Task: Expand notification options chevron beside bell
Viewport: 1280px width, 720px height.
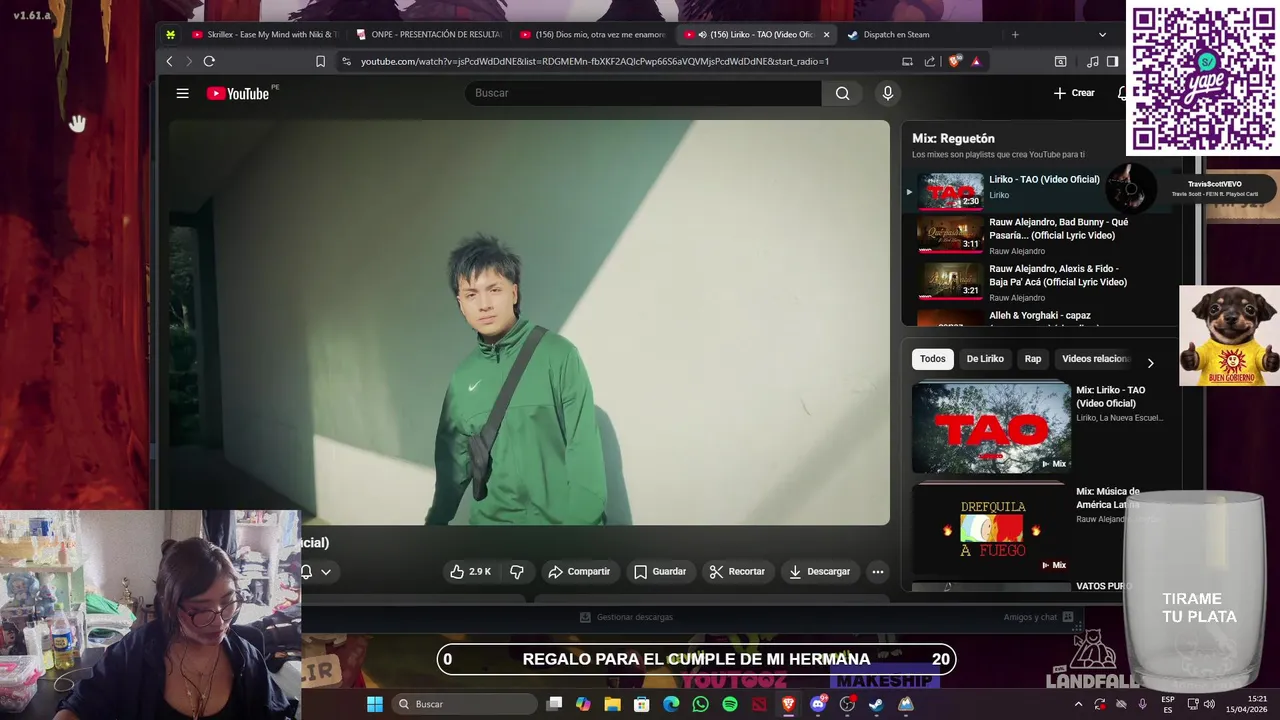Action: (326, 572)
